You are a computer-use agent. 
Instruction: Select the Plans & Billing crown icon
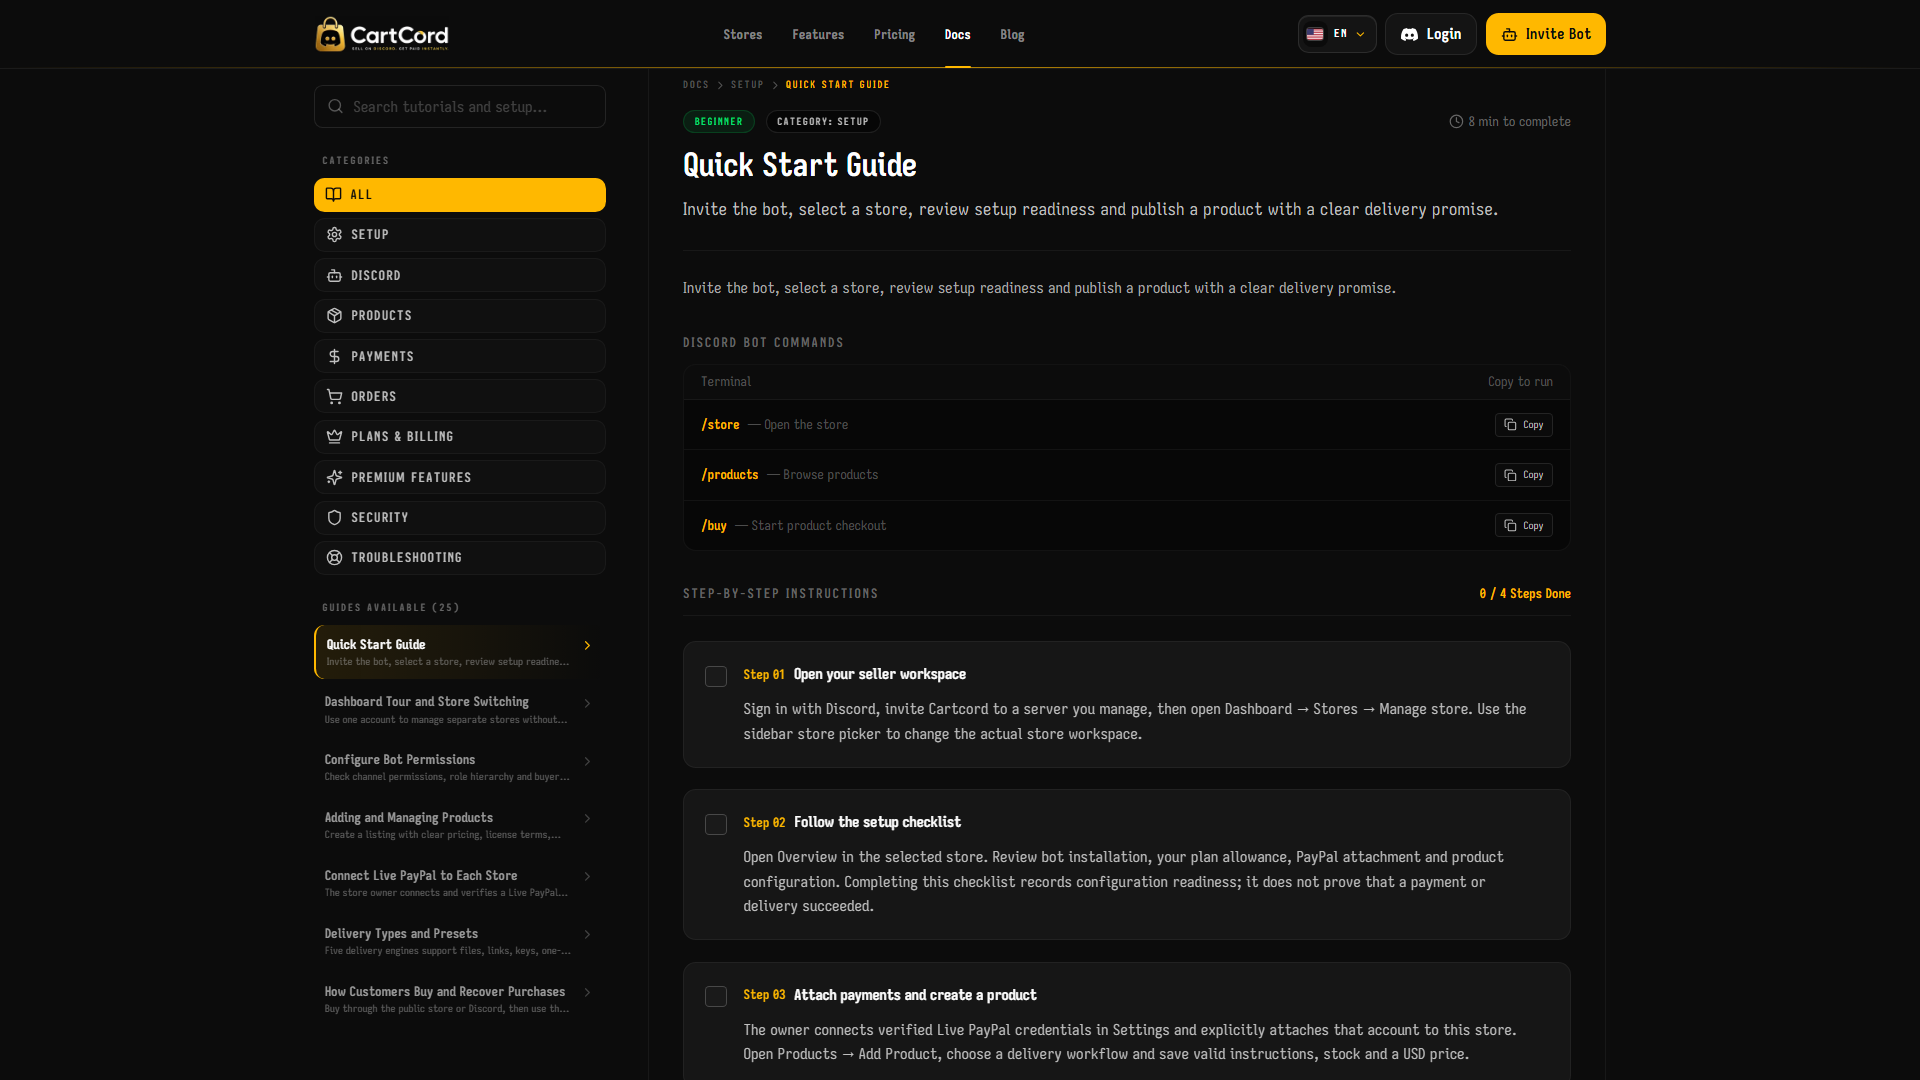point(335,437)
